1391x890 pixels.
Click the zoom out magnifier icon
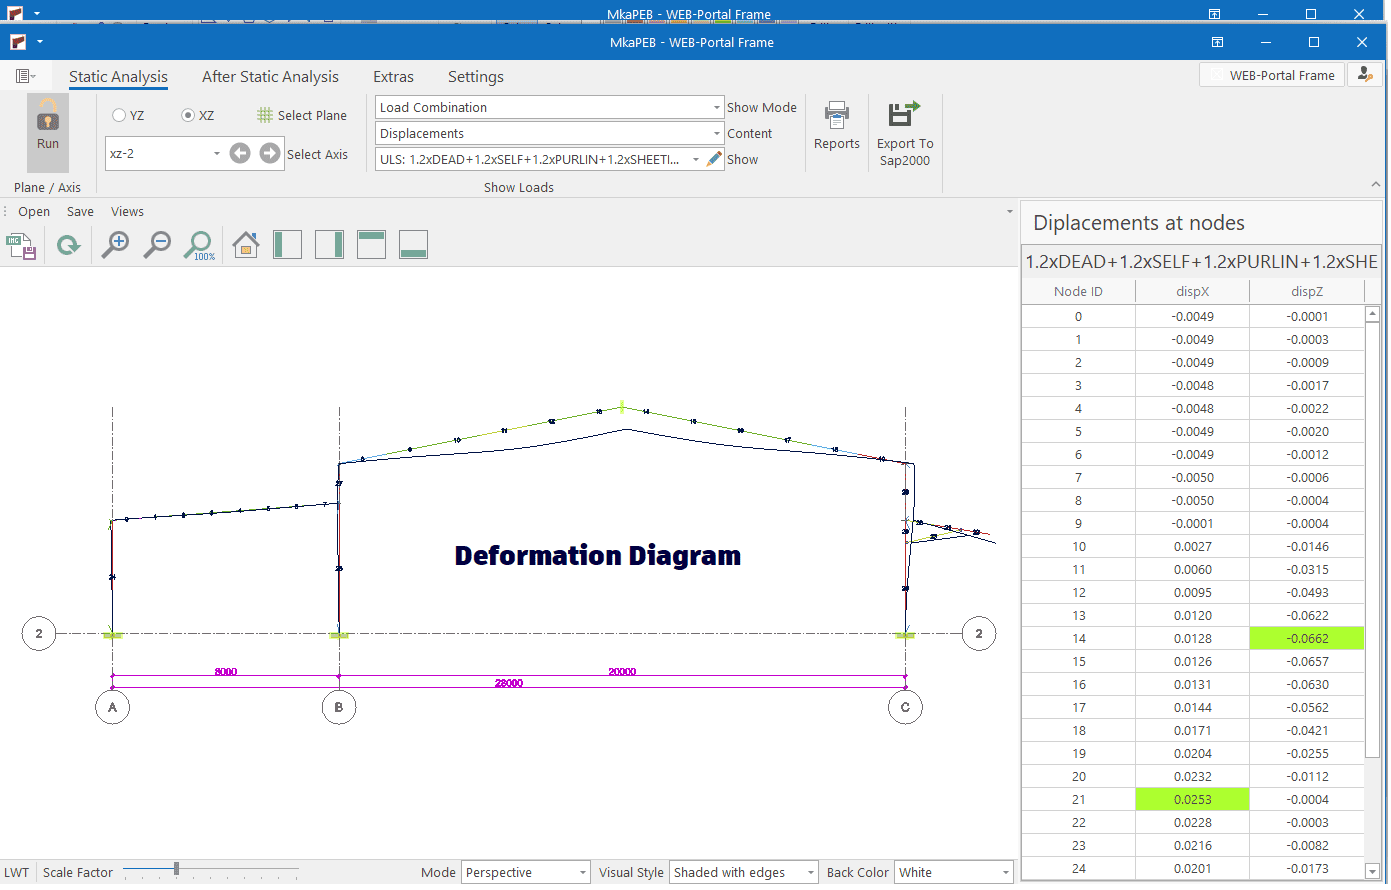coord(157,244)
